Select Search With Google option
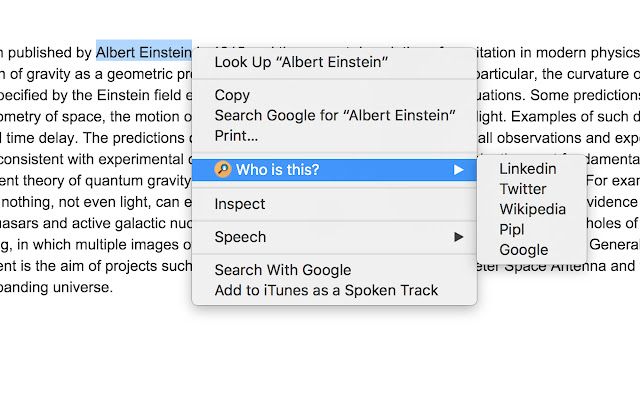Image resolution: width=640 pixels, height=400 pixels. click(x=283, y=270)
